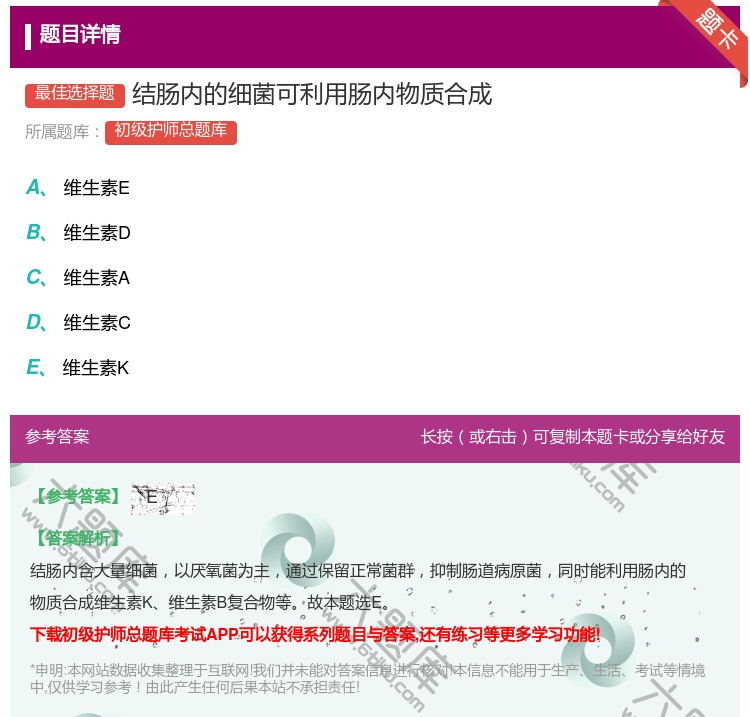Open the 初级护师总题库 question bank tag
The image size is (750, 717).
point(171,132)
